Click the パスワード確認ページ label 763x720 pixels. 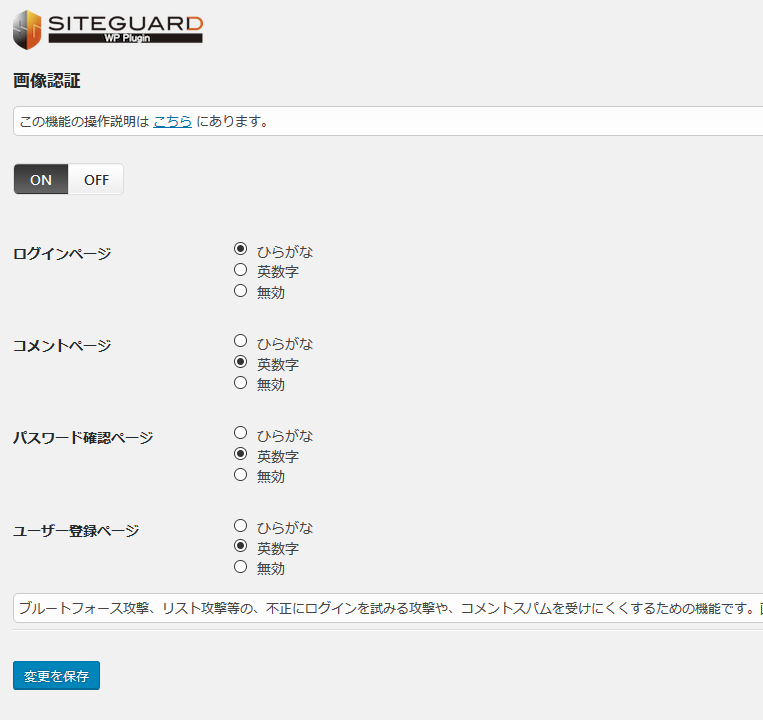pos(83,437)
